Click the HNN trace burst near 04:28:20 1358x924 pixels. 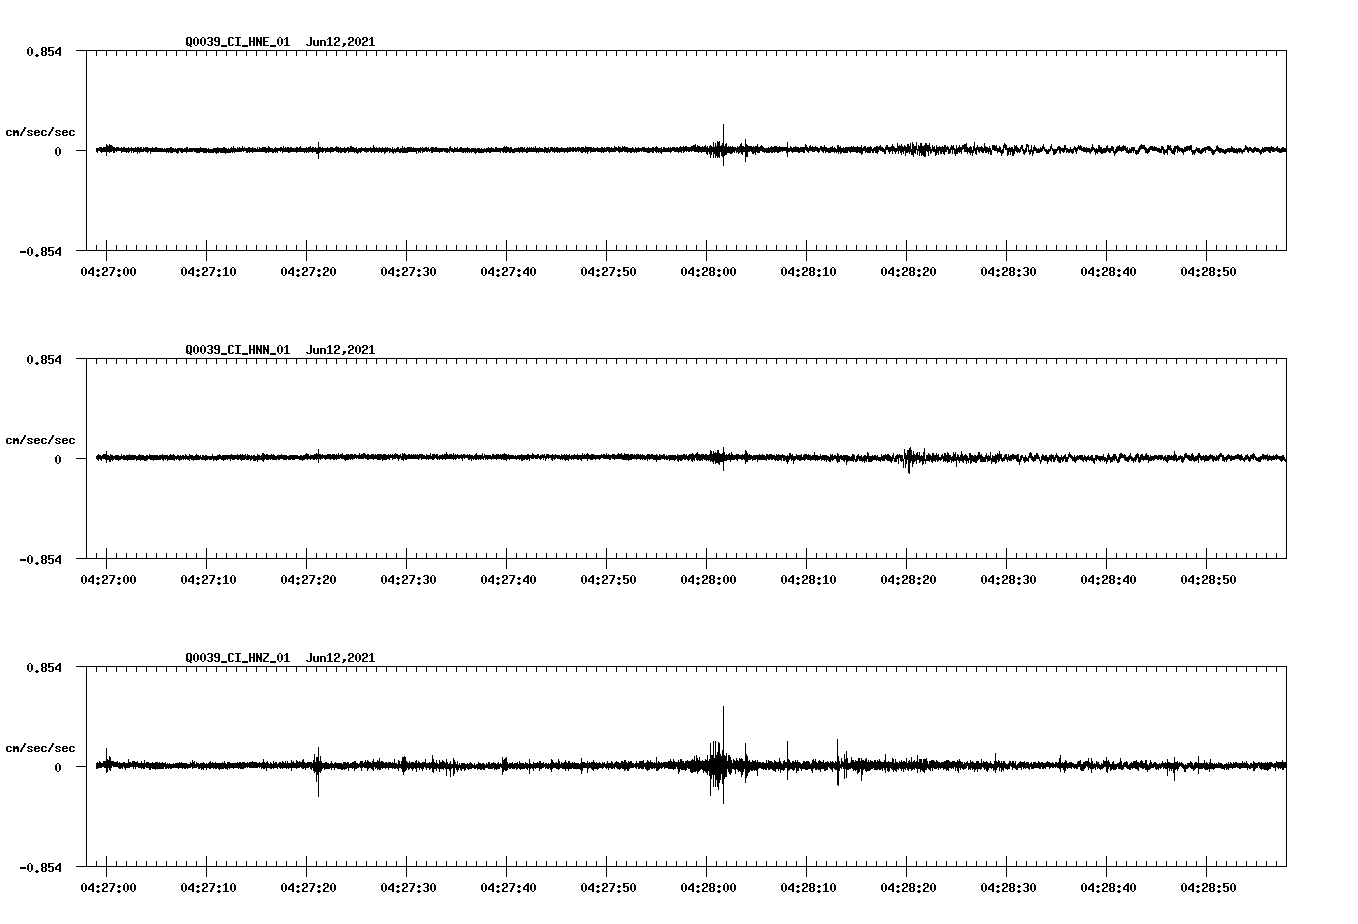coord(908,459)
